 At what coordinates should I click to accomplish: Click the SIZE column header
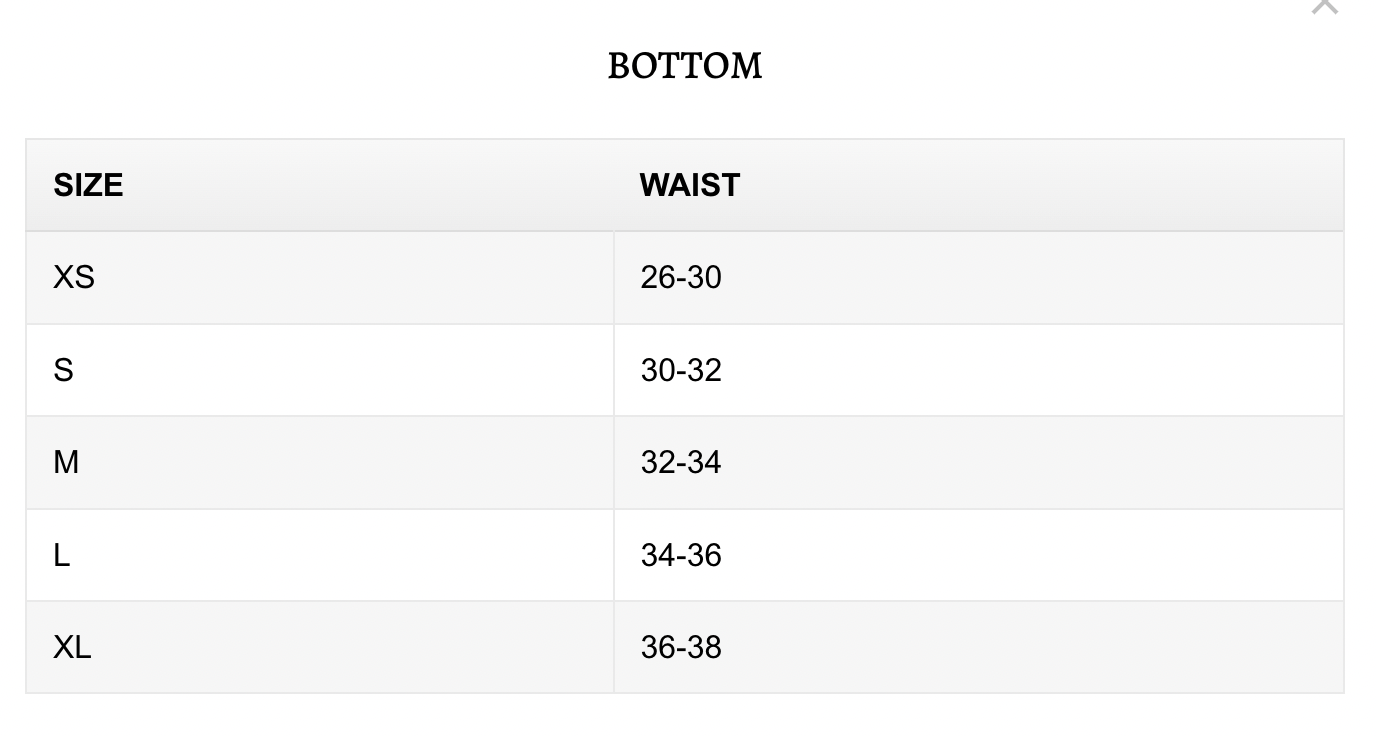(88, 185)
